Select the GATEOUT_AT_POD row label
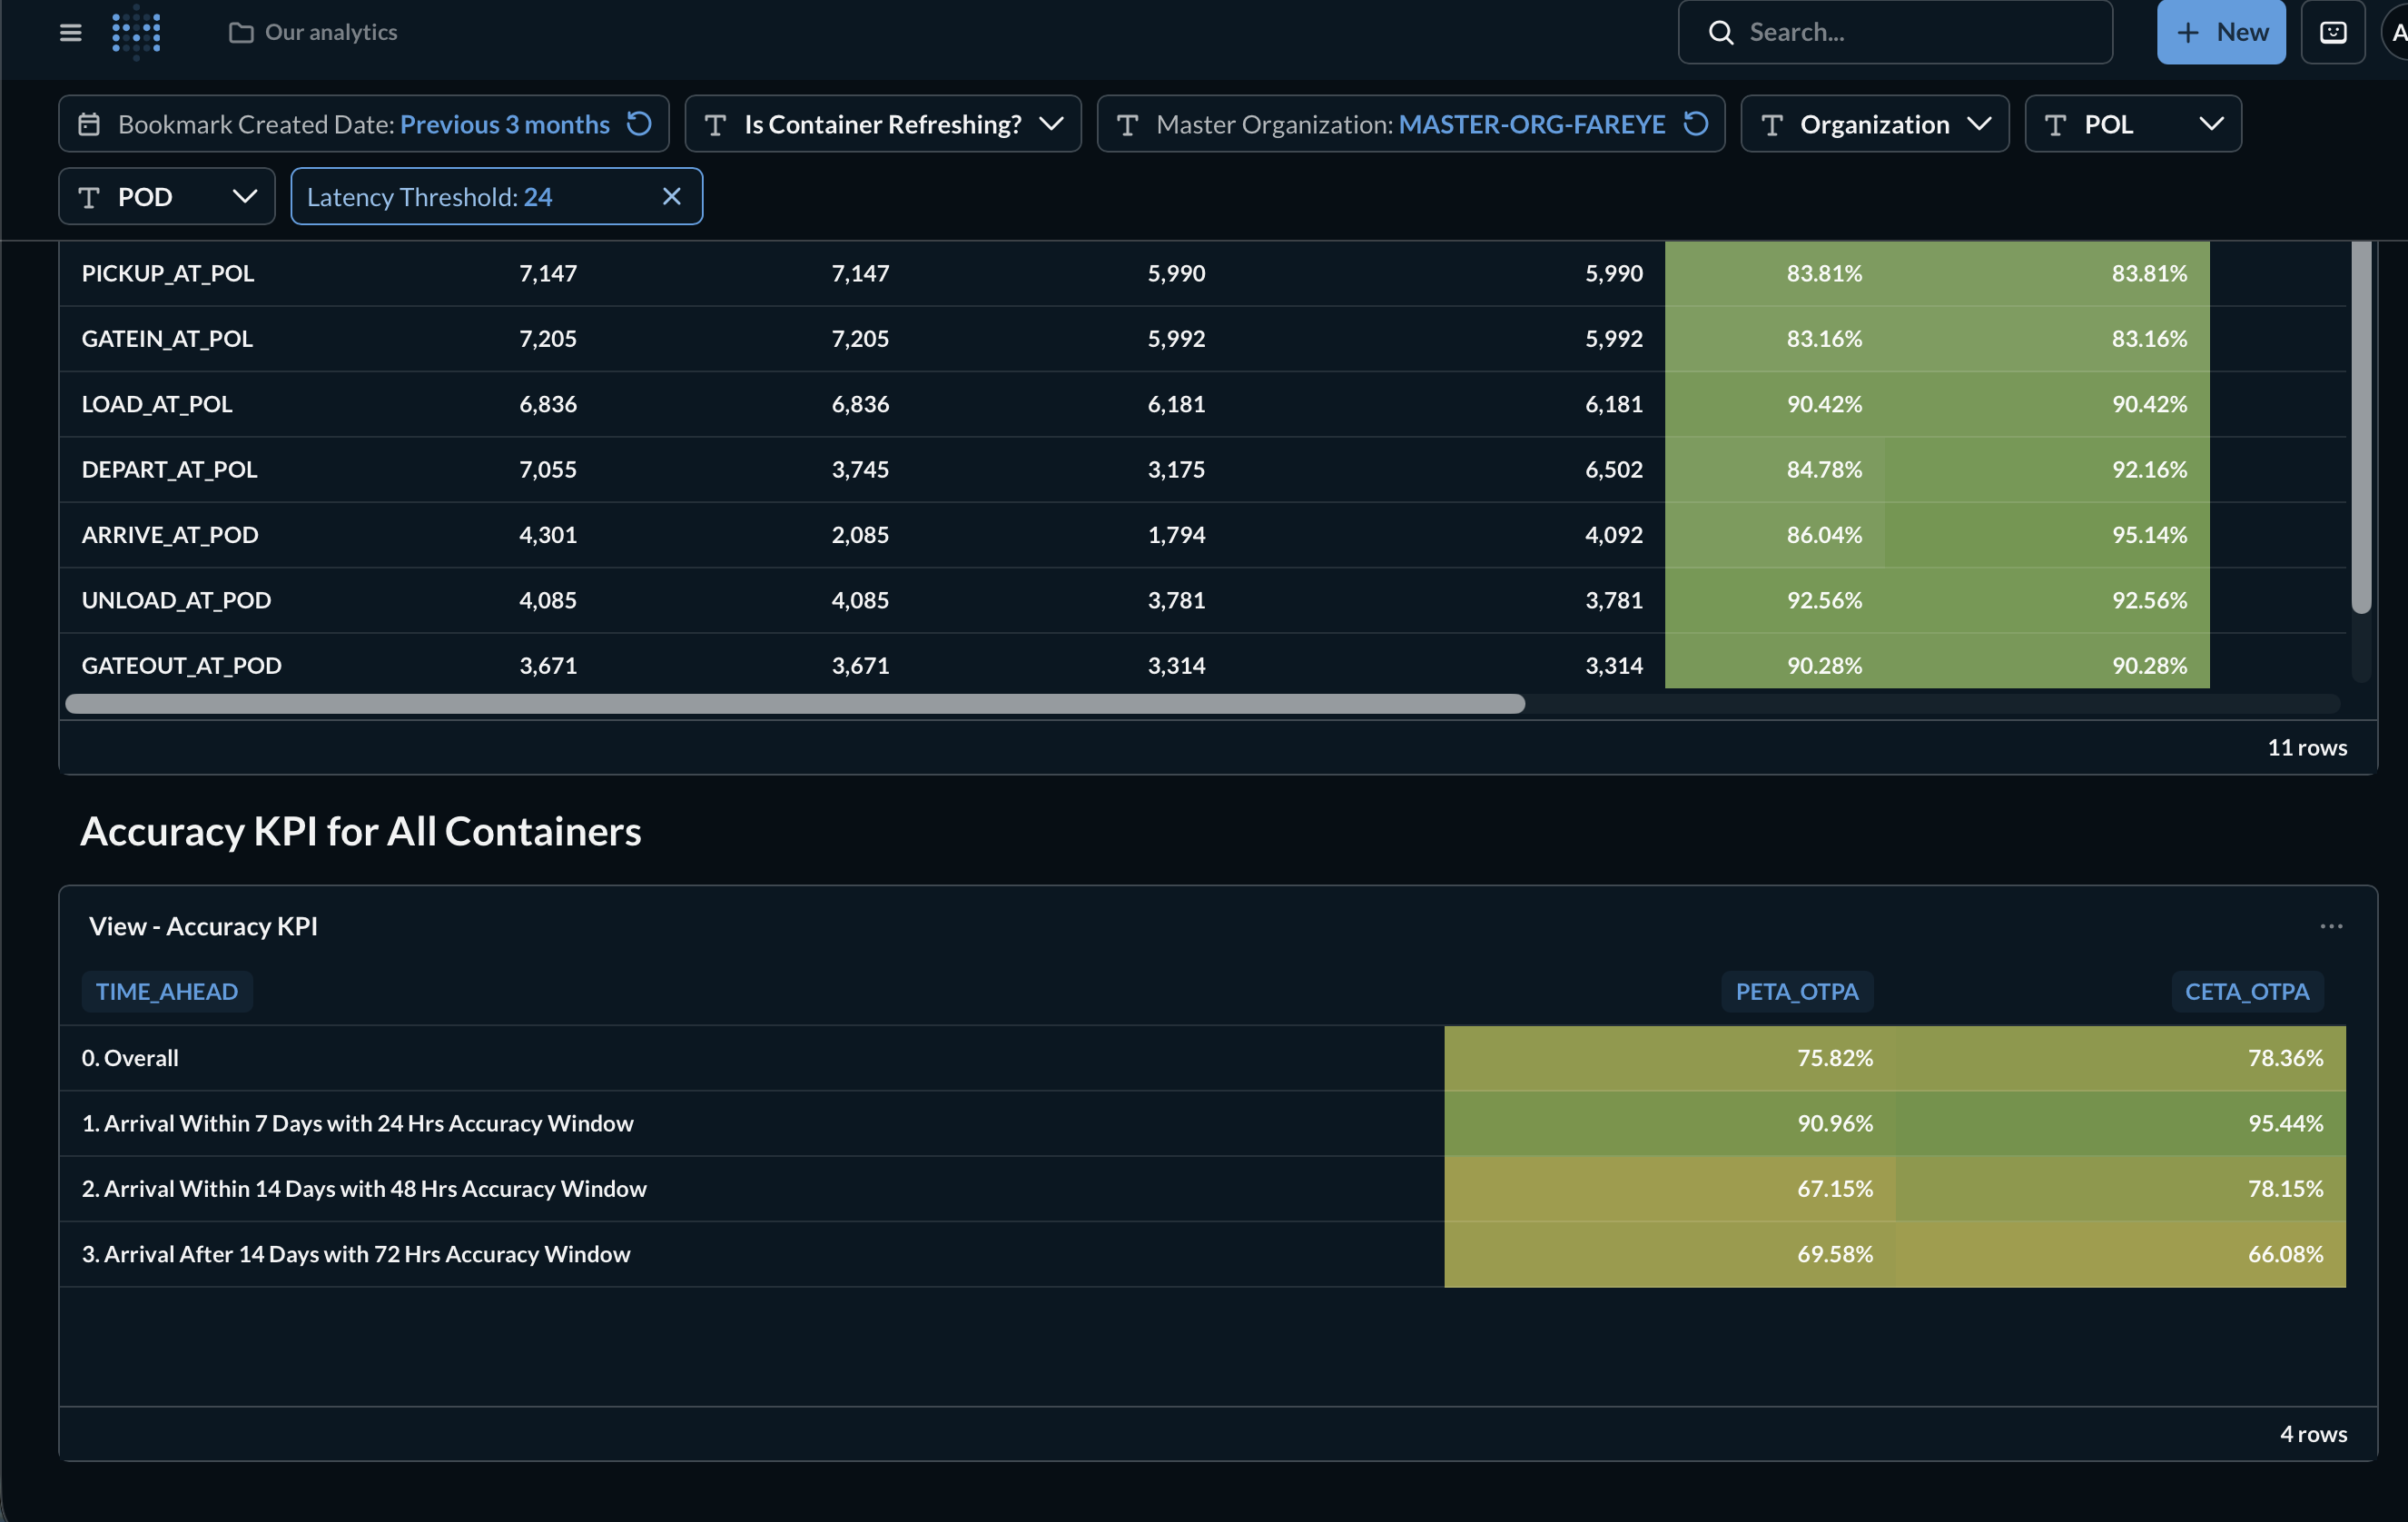This screenshot has width=2408, height=1522. pyautogui.click(x=182, y=665)
